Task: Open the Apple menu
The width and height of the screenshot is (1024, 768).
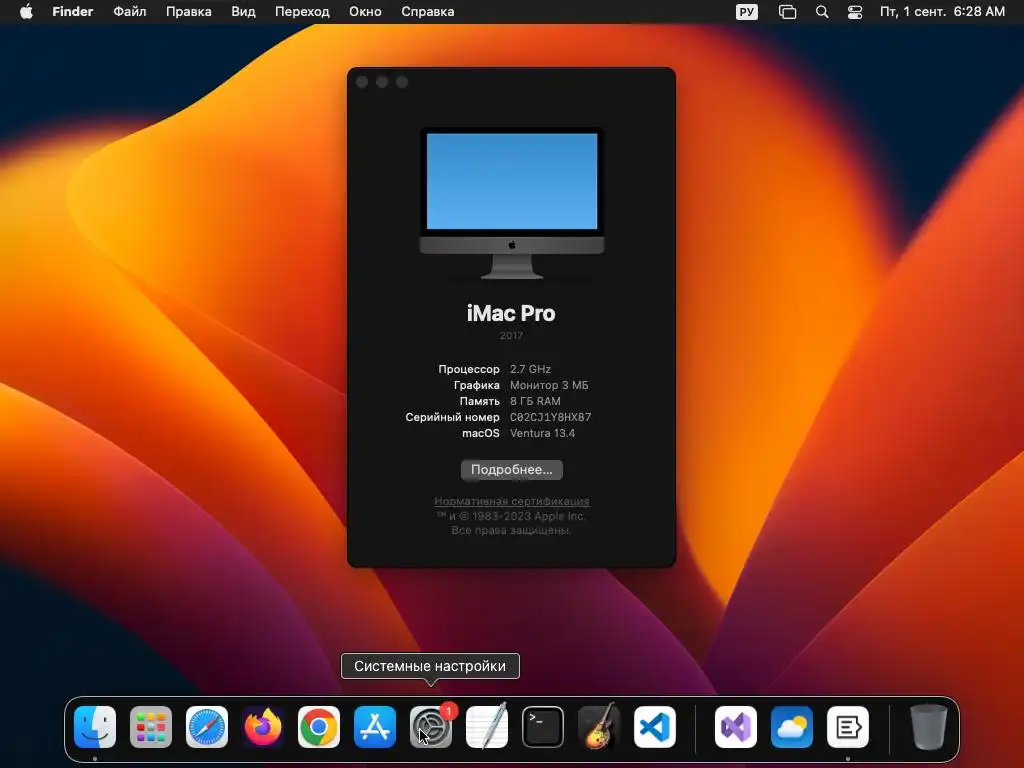Action: point(26,12)
